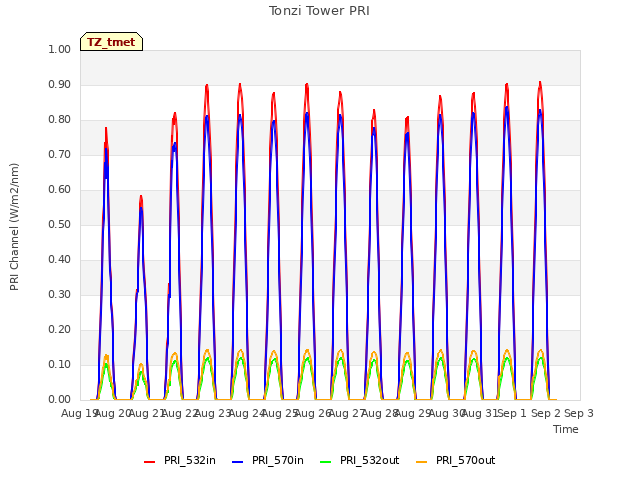Click the red PRI_532in legend swatch
The height and width of the screenshot is (480, 640).
(150, 462)
